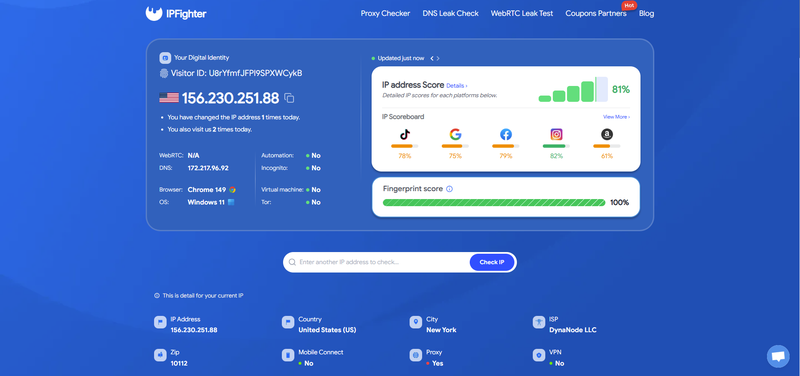The height and width of the screenshot is (376, 800).
Task: Click the Your Digital Identity badge icon
Action: [165, 58]
